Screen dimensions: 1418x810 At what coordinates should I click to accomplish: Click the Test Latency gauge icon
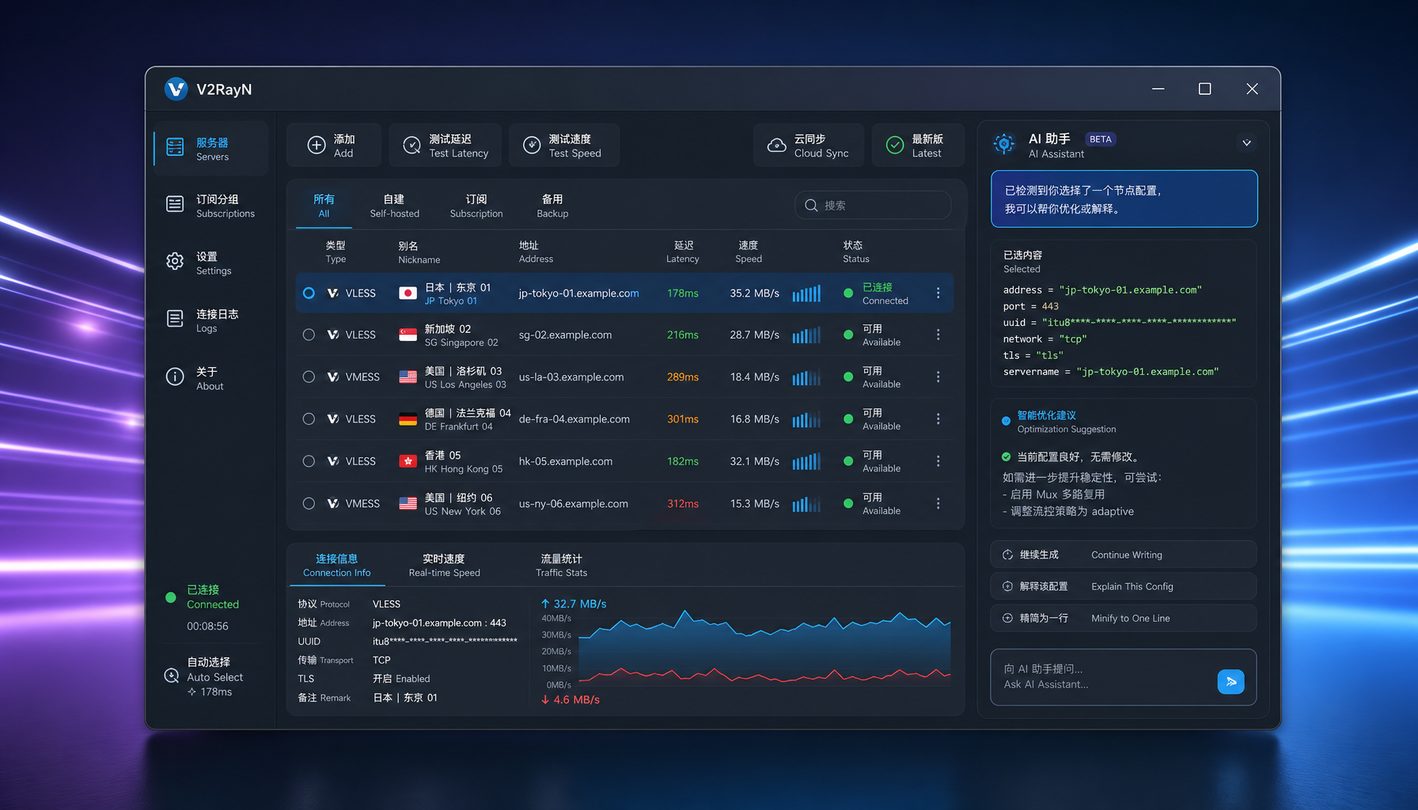pos(412,145)
